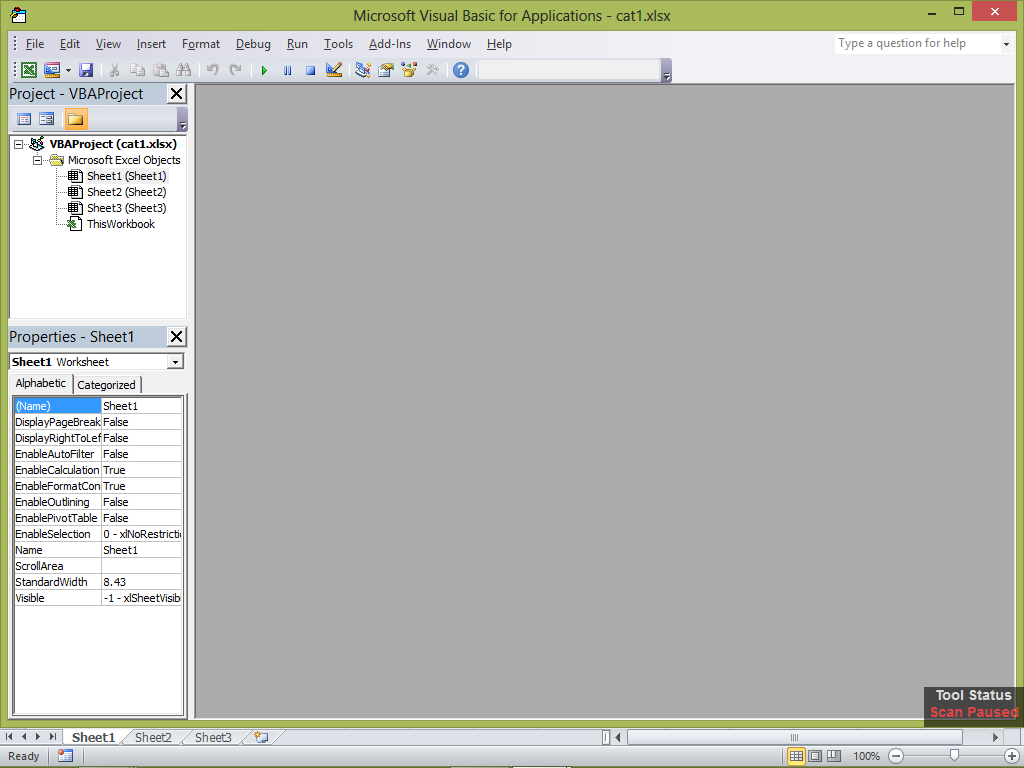Open the Insert UserForm dropdown arrow
Image resolution: width=1024 pixels, height=768 pixels.
pyautogui.click(x=68, y=70)
